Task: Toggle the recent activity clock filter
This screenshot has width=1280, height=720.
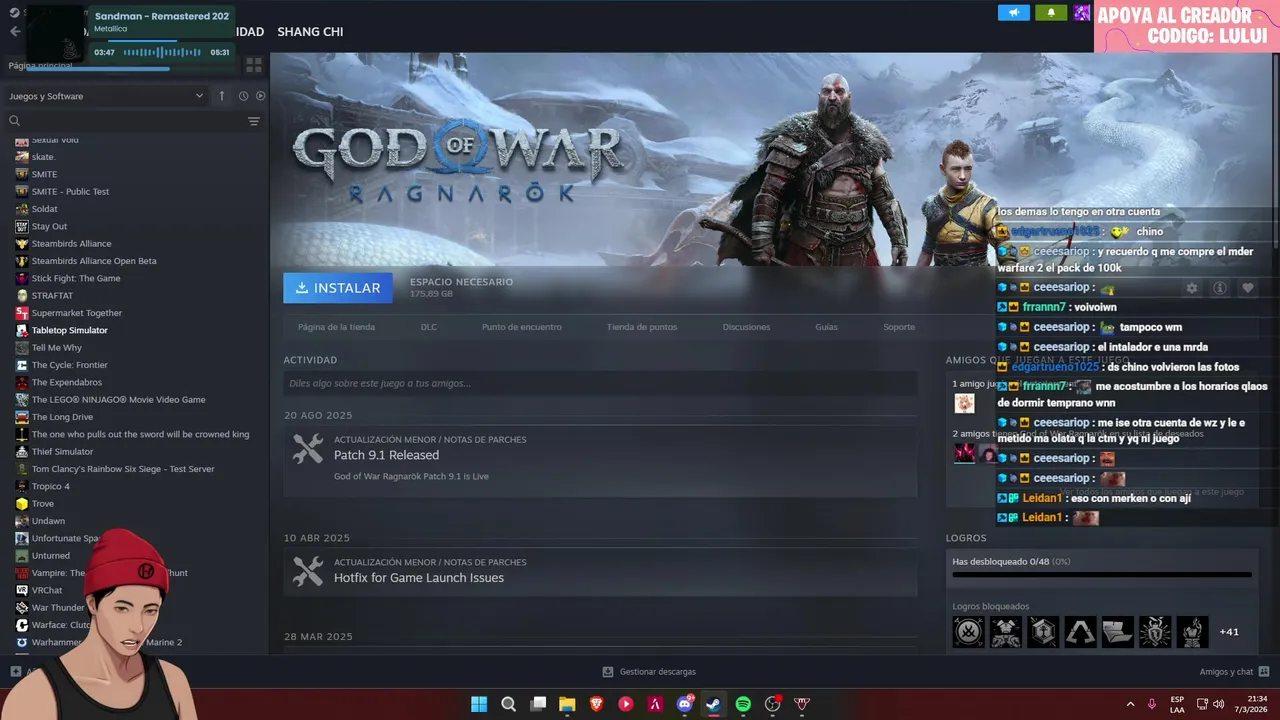Action: (x=243, y=96)
